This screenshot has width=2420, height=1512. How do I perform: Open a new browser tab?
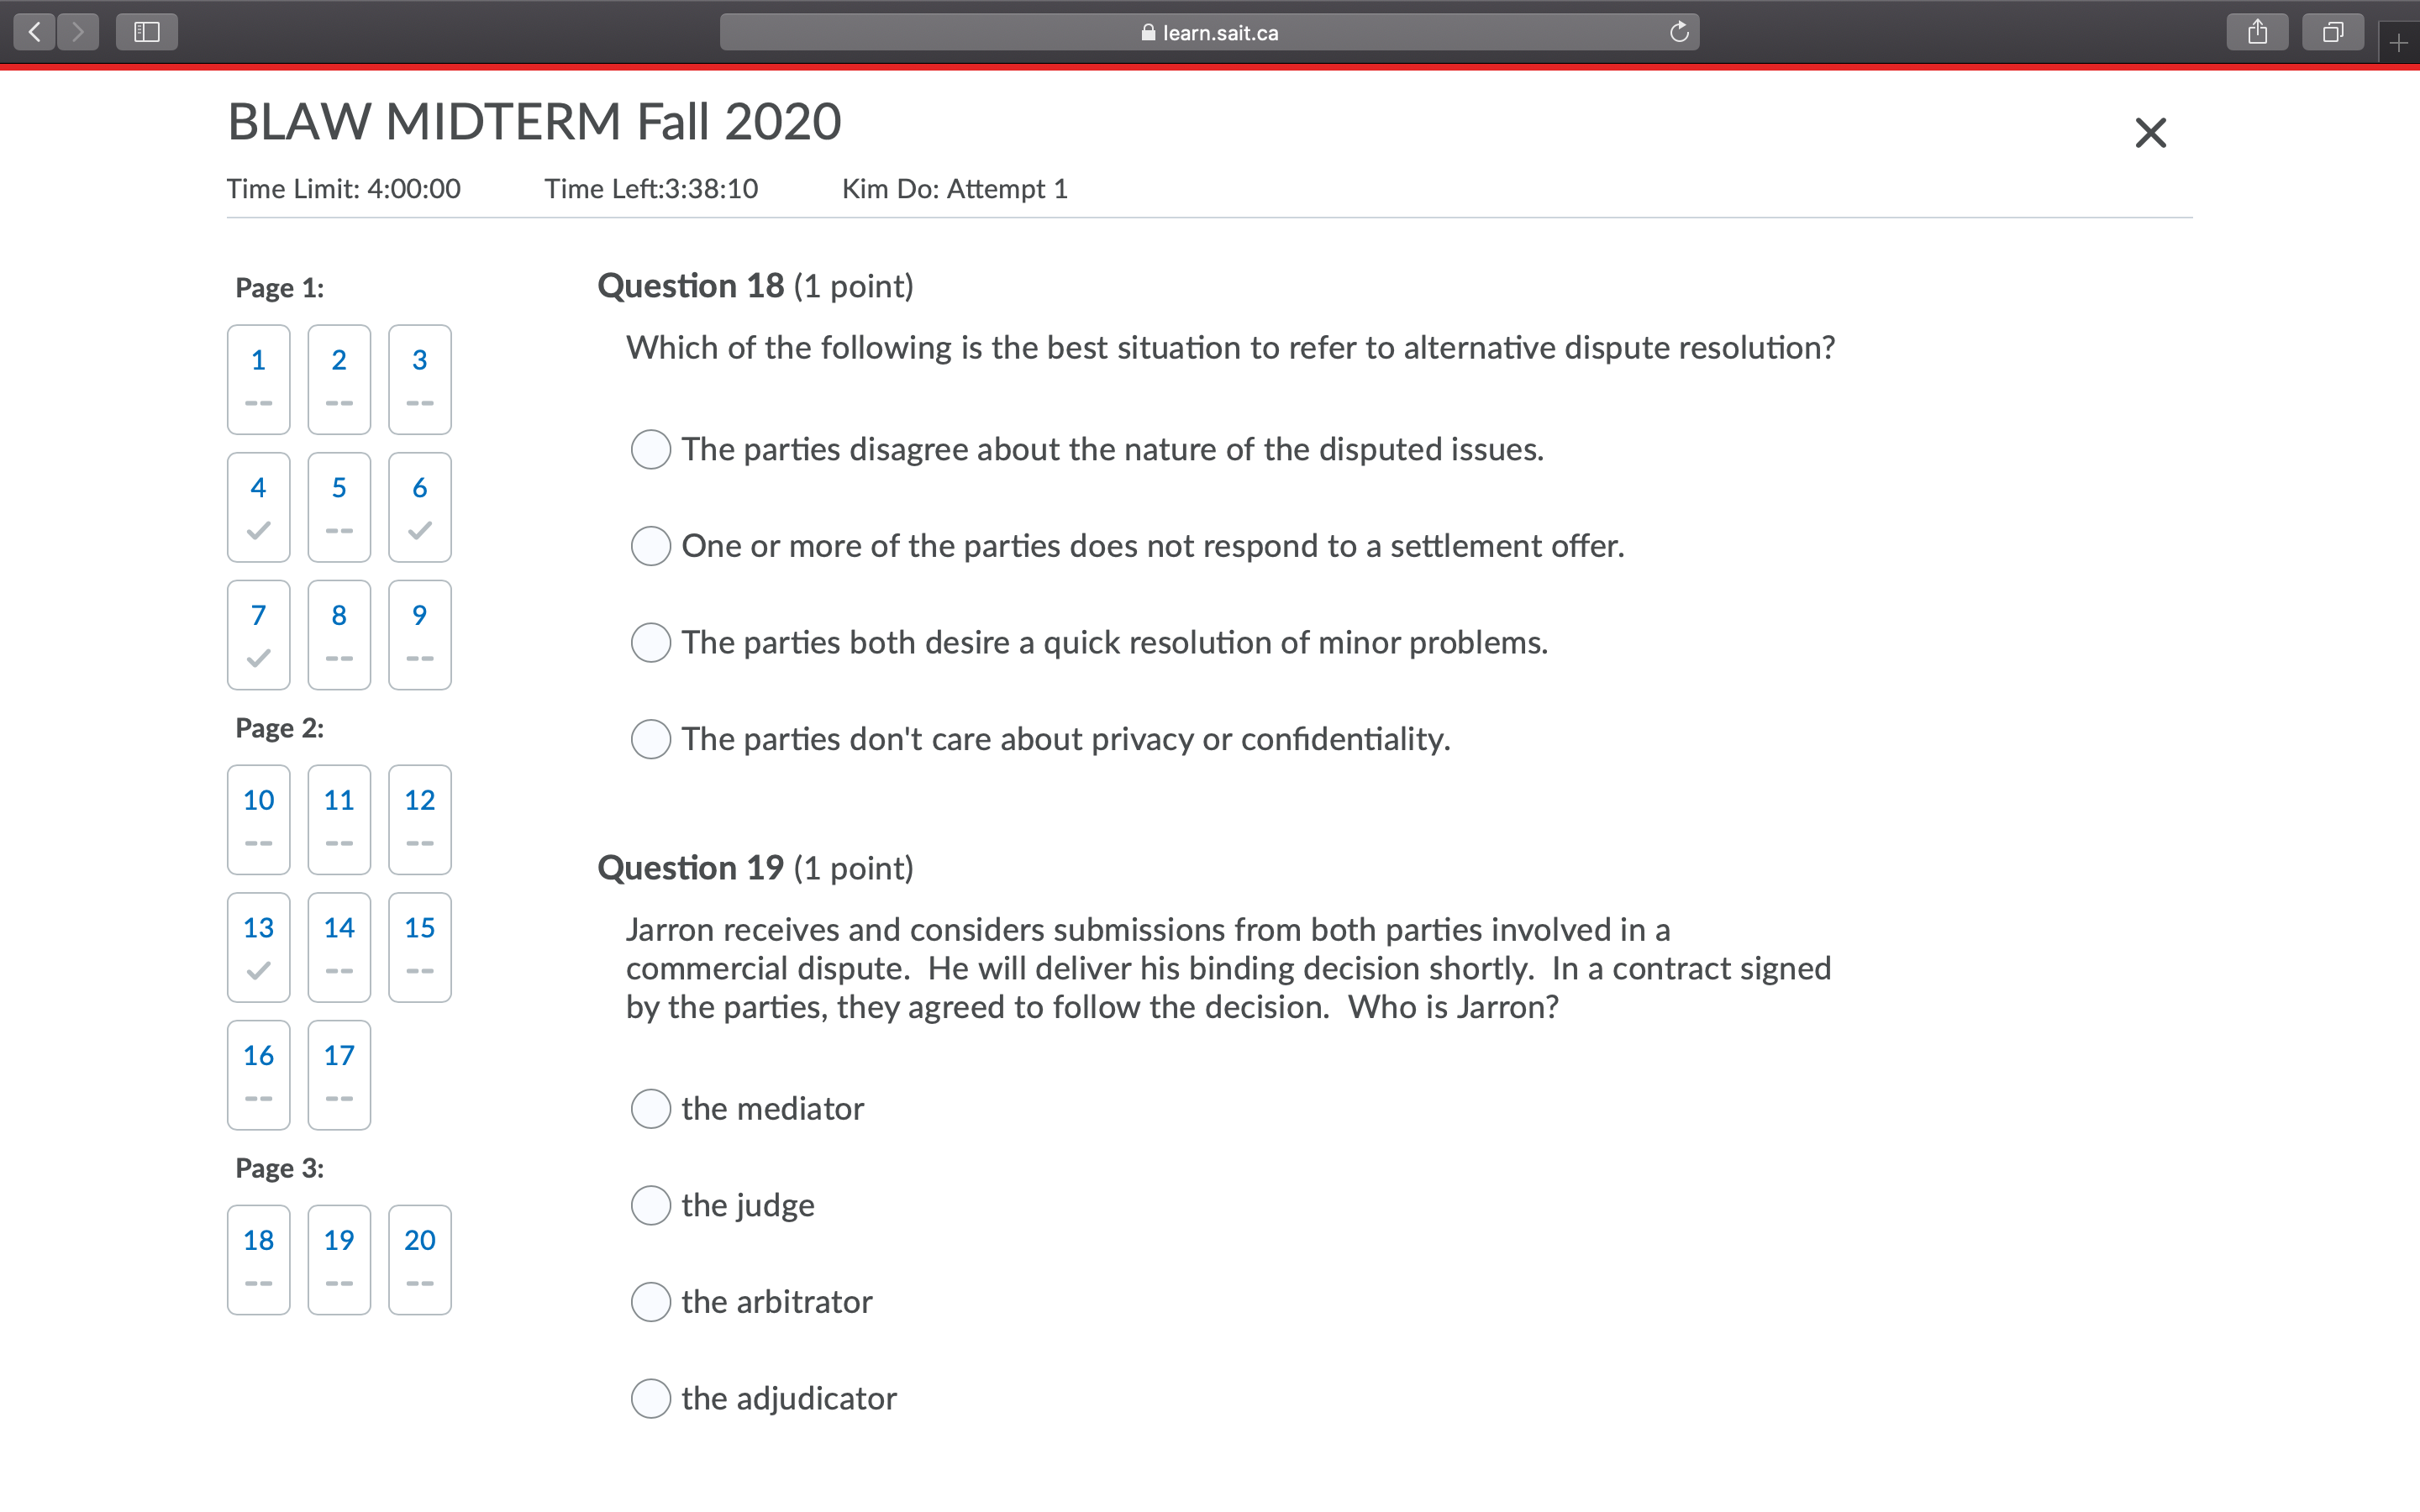click(x=2399, y=41)
